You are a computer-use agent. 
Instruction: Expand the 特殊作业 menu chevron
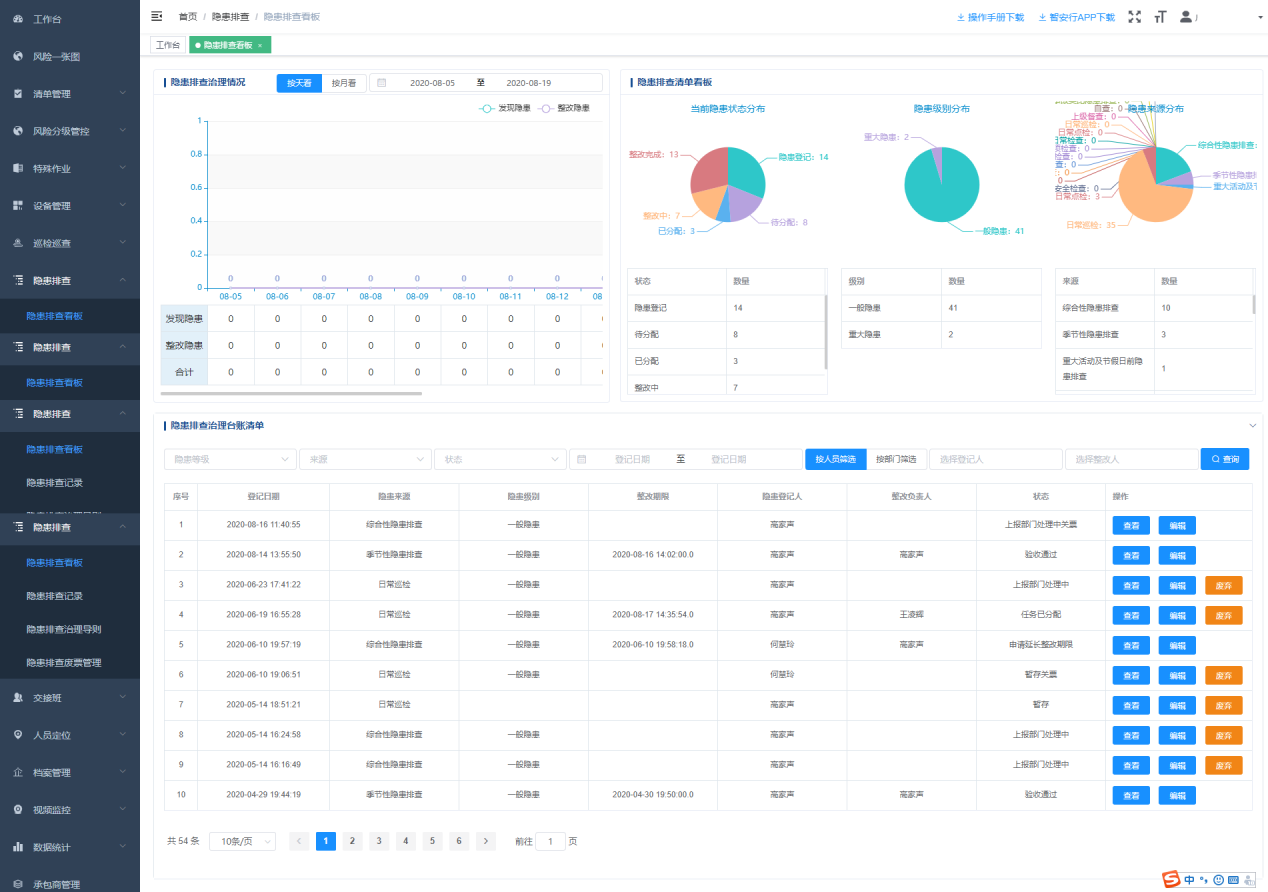[x=122, y=168]
